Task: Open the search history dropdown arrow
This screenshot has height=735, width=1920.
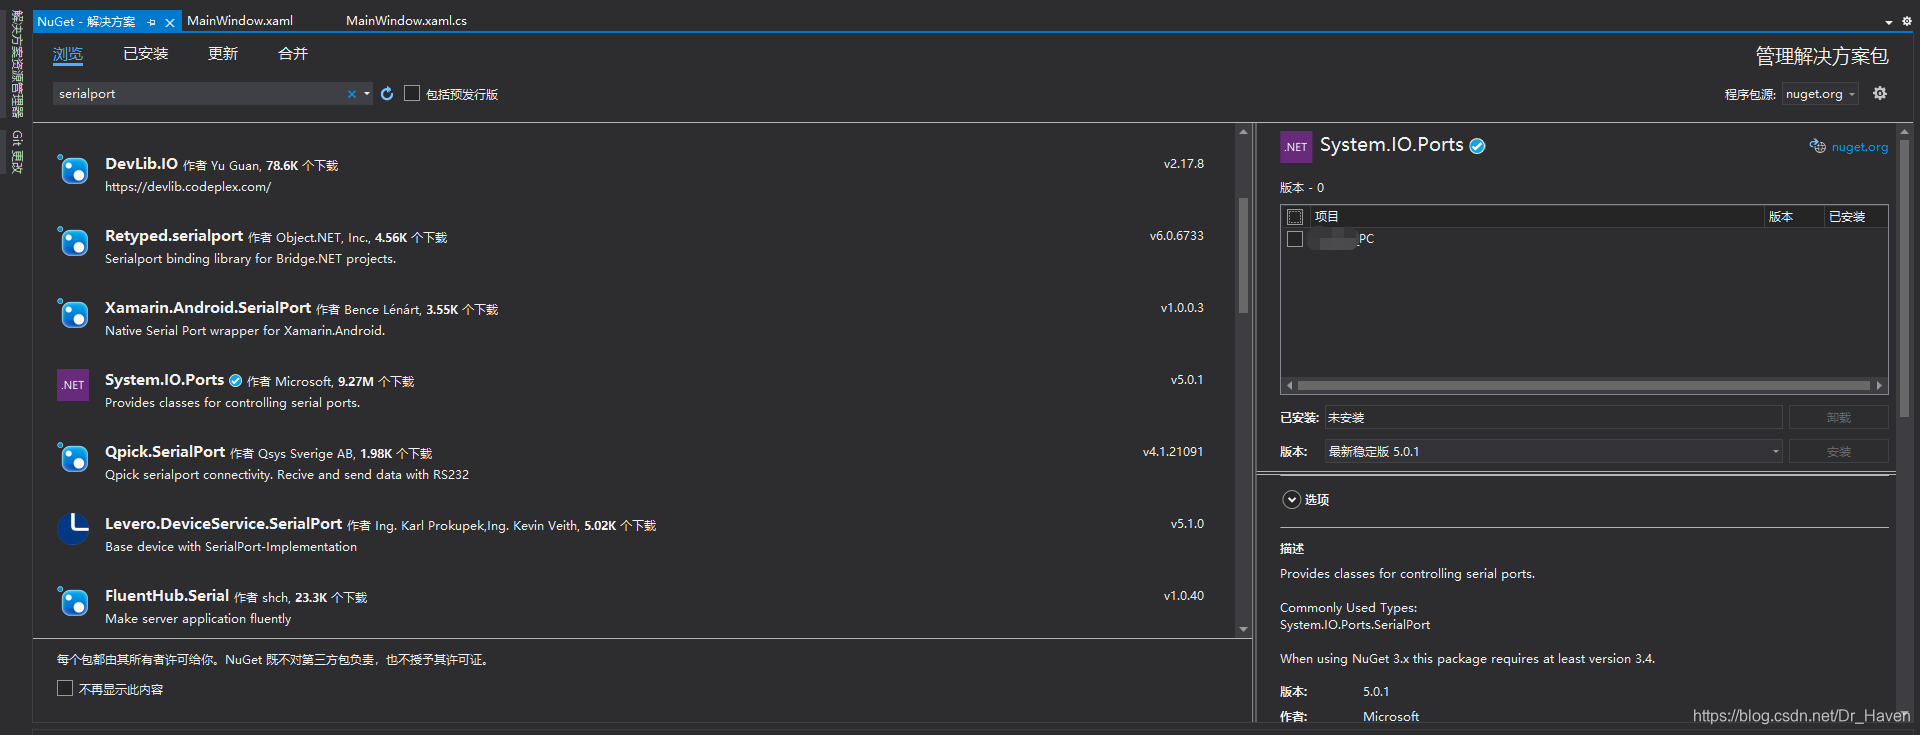Action: pos(367,94)
